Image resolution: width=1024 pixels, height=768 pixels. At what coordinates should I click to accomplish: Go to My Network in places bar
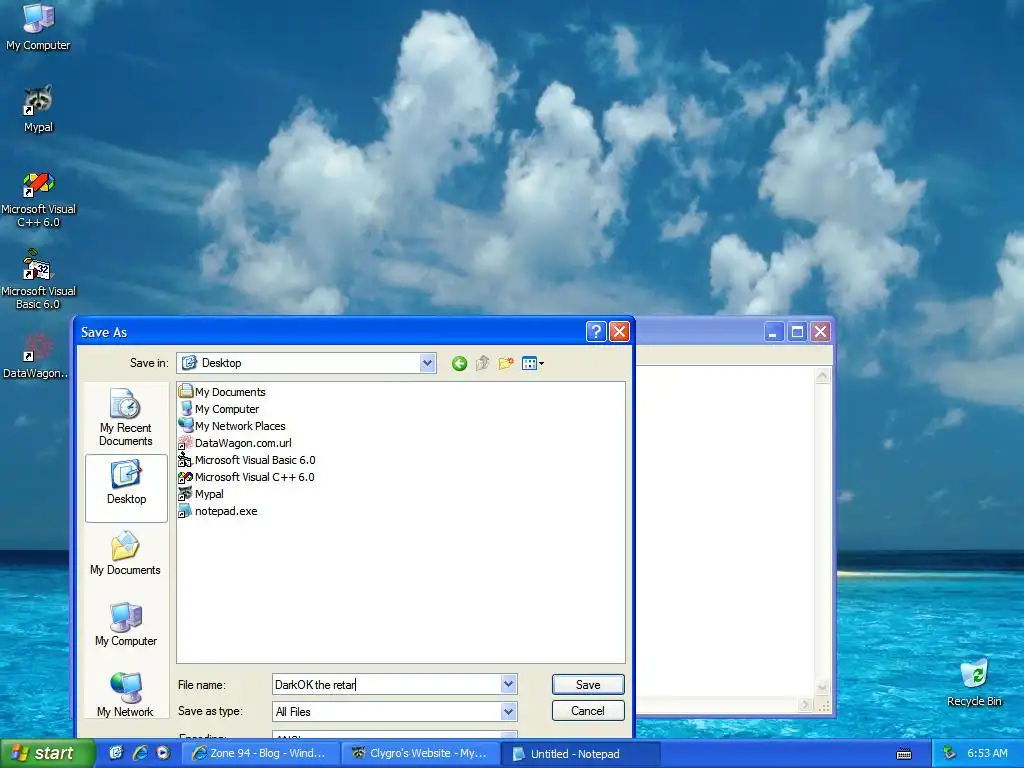pos(125,695)
